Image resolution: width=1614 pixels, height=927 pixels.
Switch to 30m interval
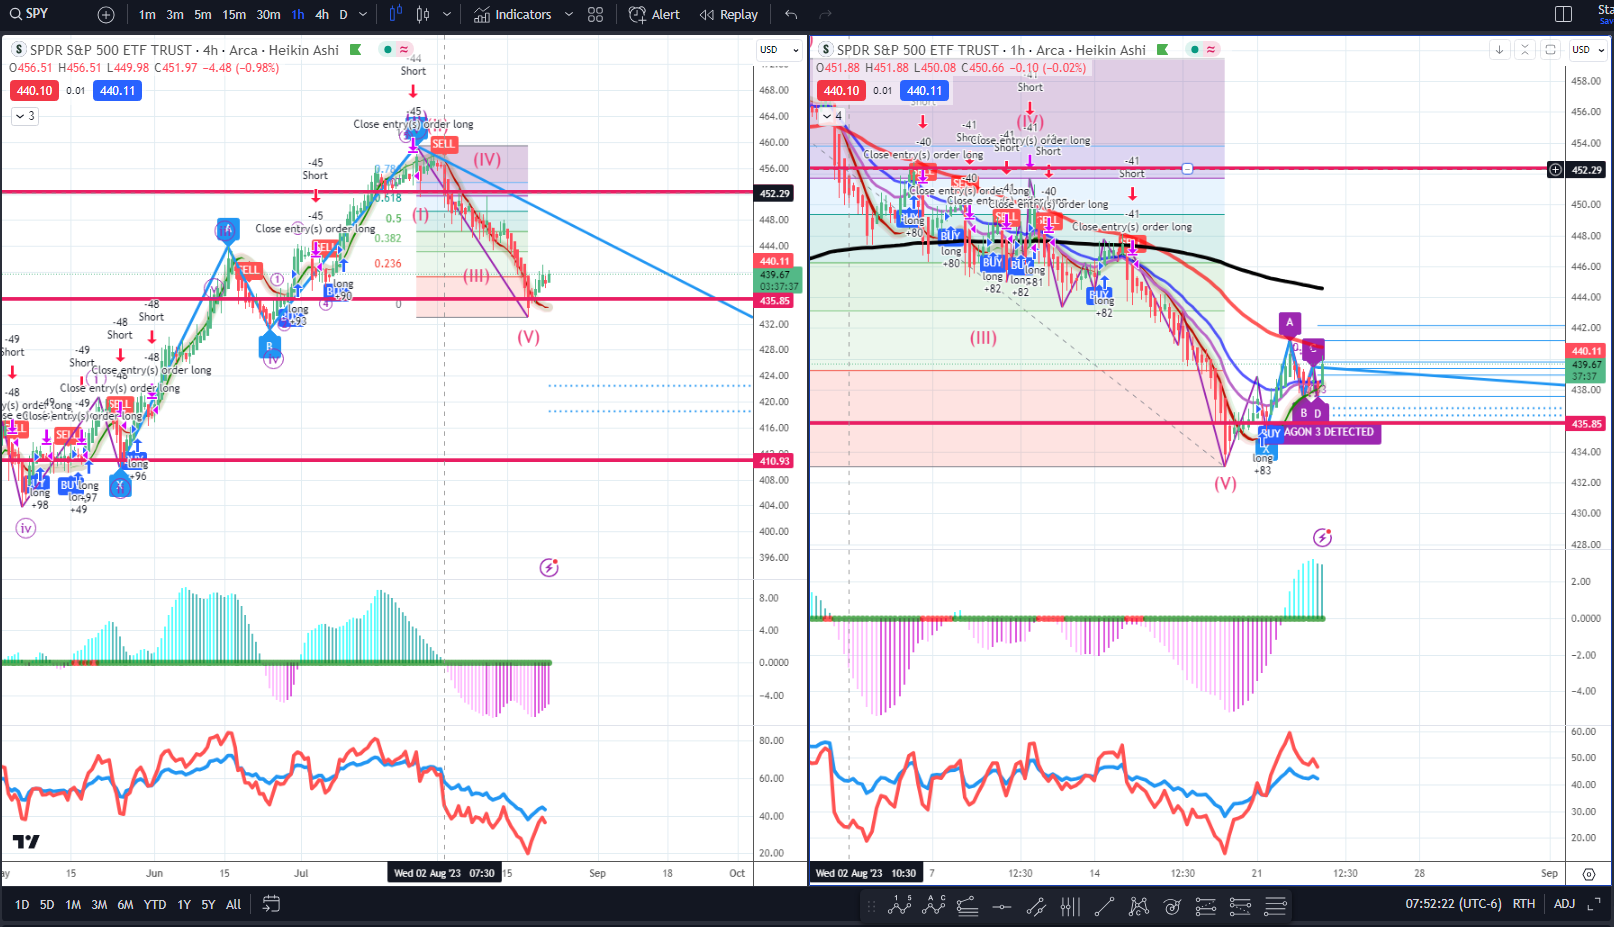point(268,14)
